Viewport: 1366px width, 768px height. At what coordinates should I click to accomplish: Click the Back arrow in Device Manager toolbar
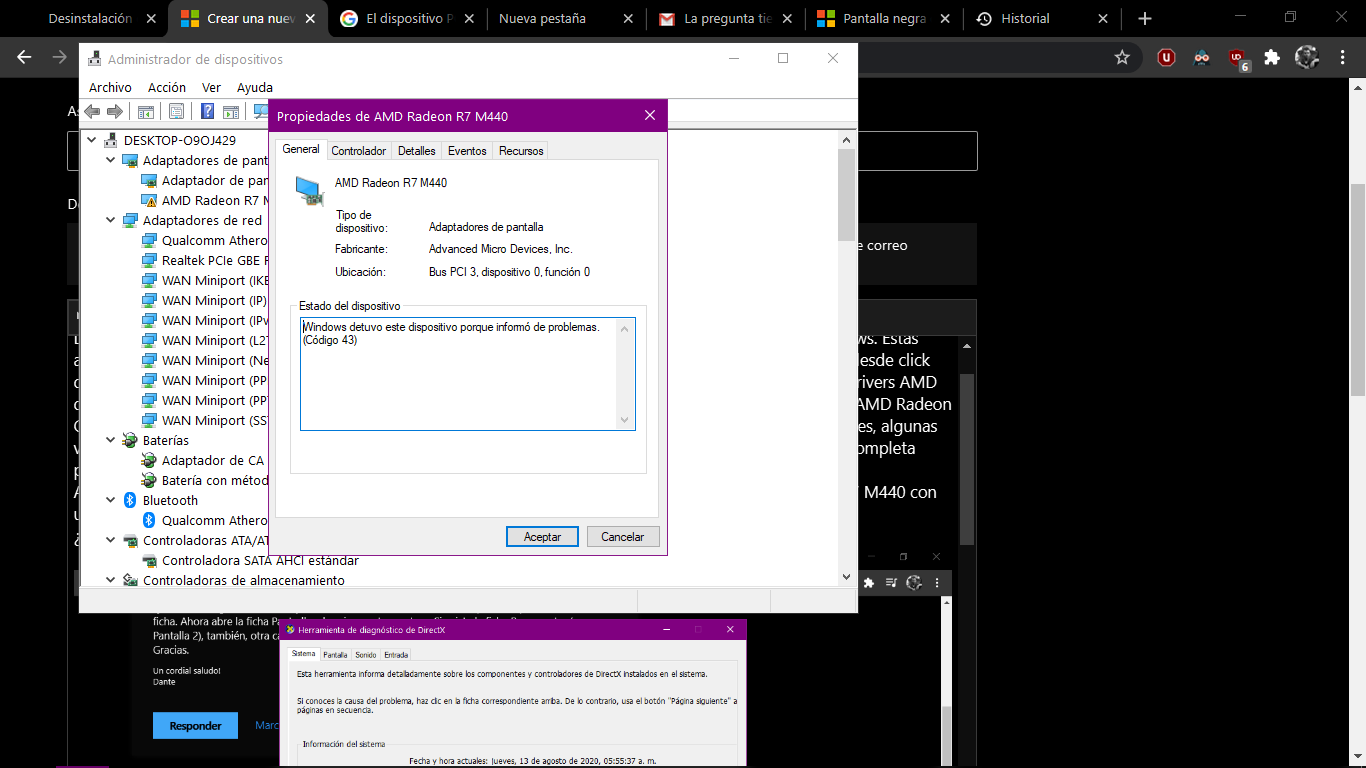(x=92, y=111)
